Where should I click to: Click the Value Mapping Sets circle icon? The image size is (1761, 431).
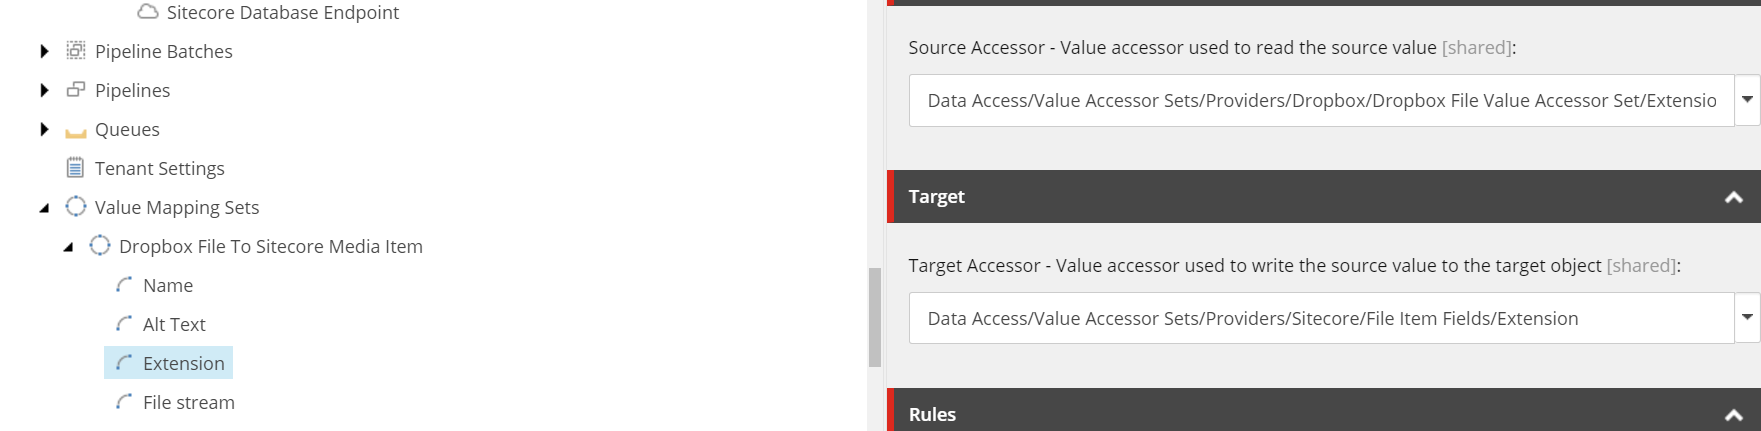point(76,206)
